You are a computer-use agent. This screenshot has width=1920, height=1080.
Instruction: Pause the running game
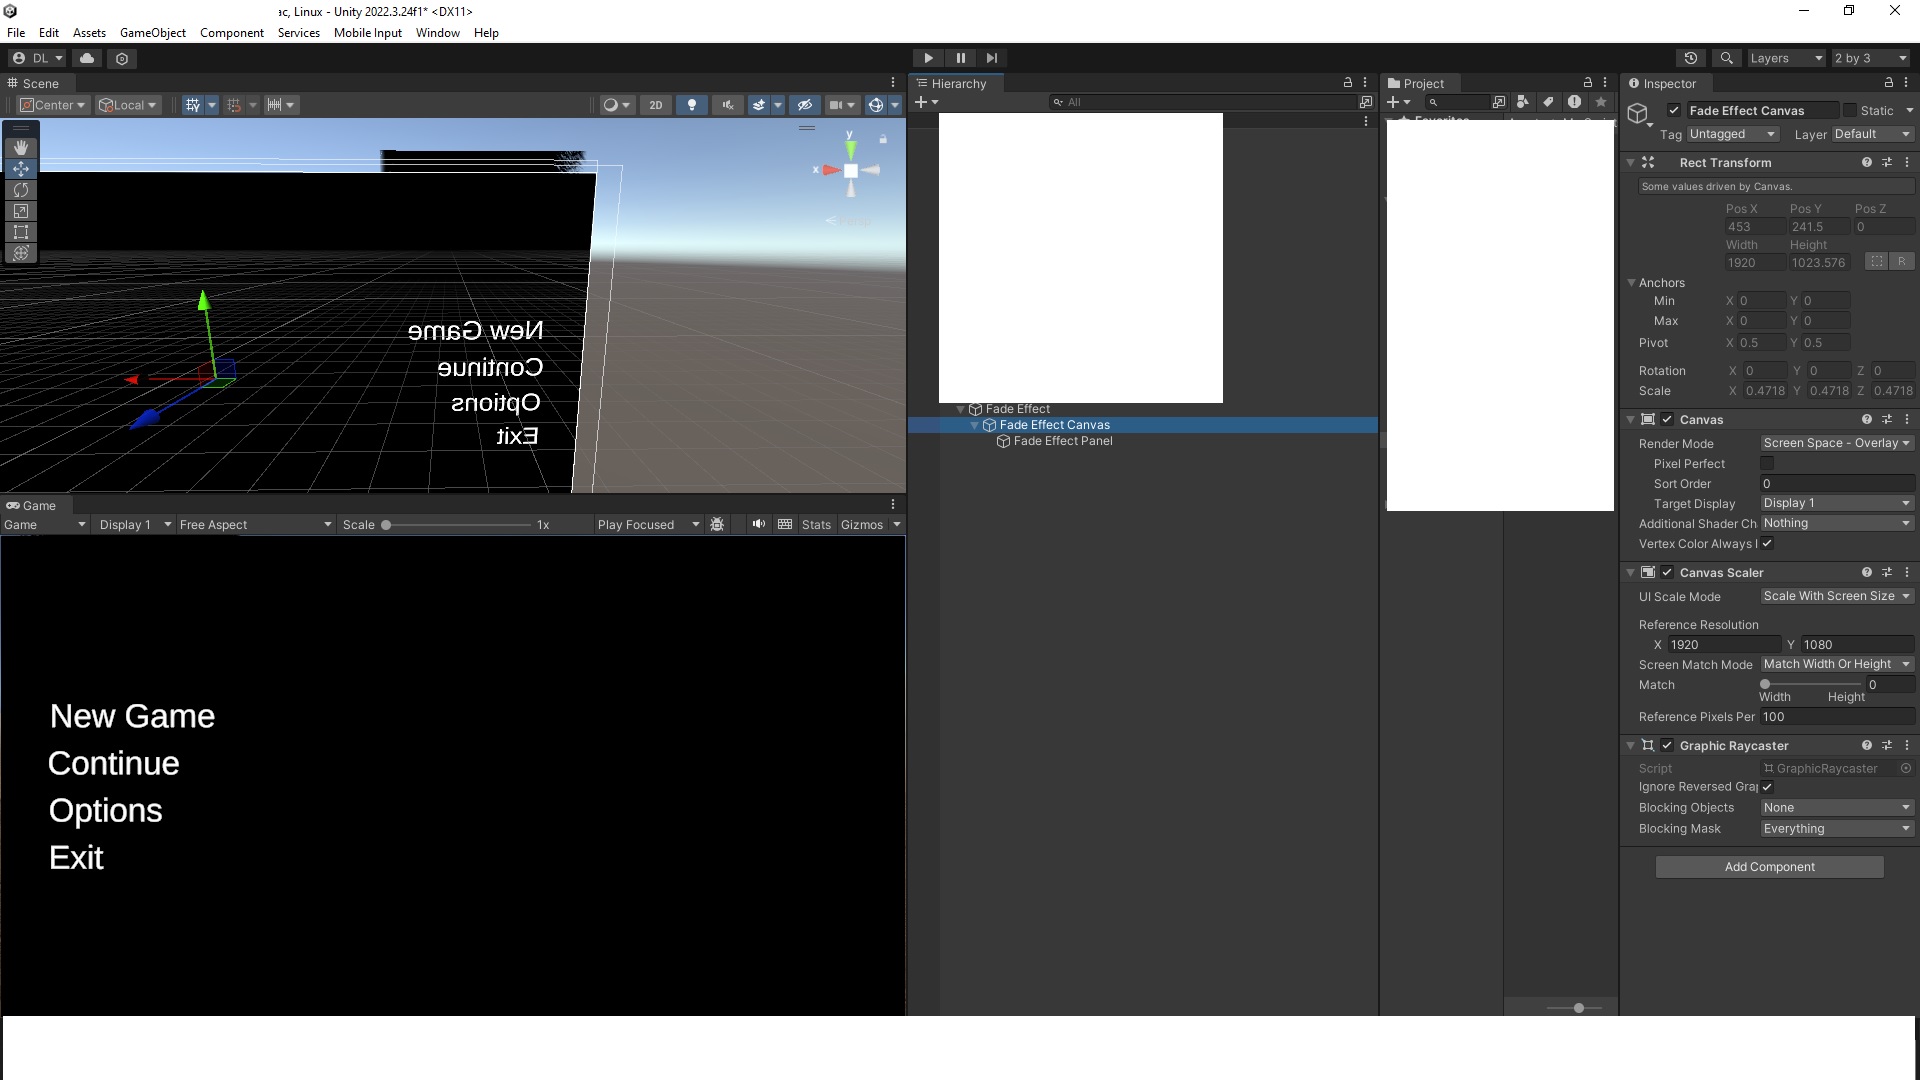coord(959,58)
